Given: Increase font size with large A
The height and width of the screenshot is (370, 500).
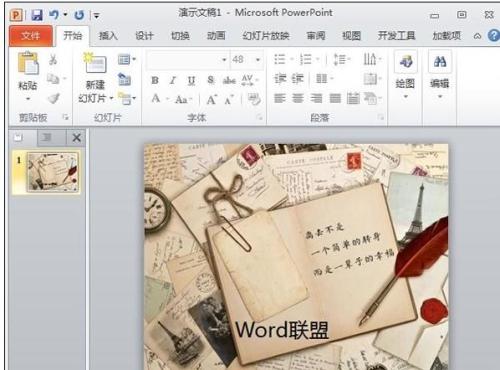Looking at the screenshot, I should [211, 99].
